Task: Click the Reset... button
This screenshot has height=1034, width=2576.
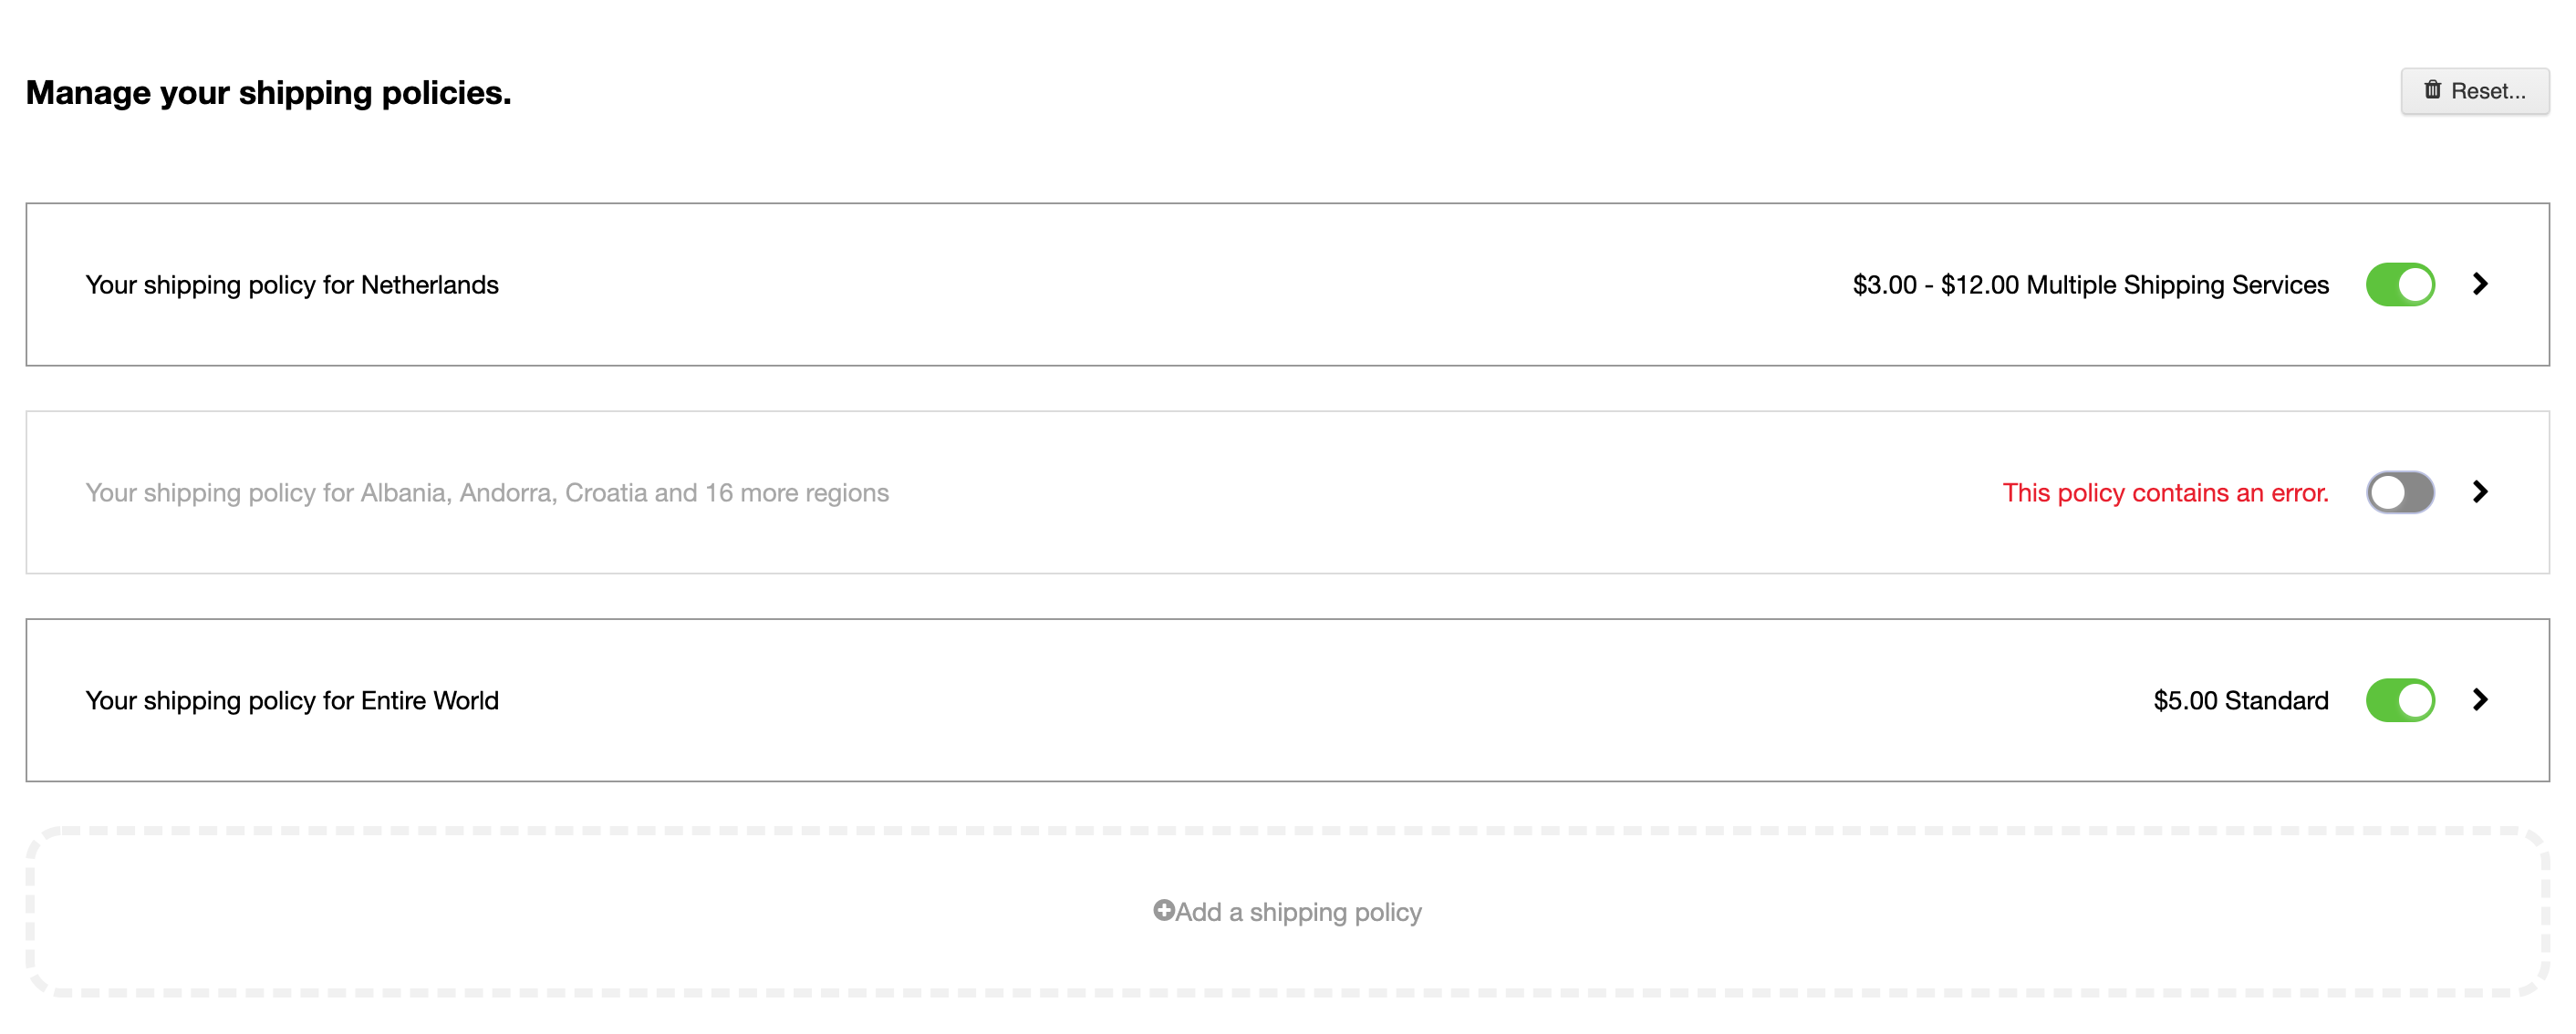Action: click(x=2475, y=91)
